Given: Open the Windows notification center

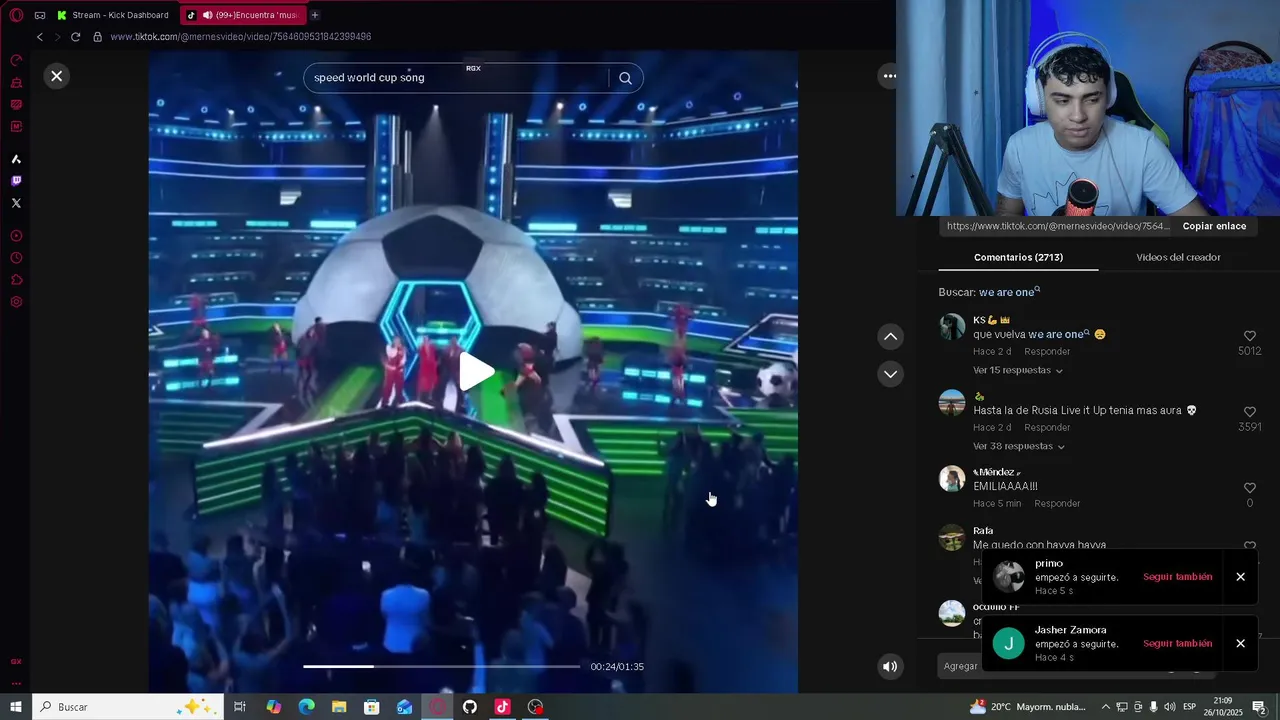Looking at the screenshot, I should (x=1260, y=707).
